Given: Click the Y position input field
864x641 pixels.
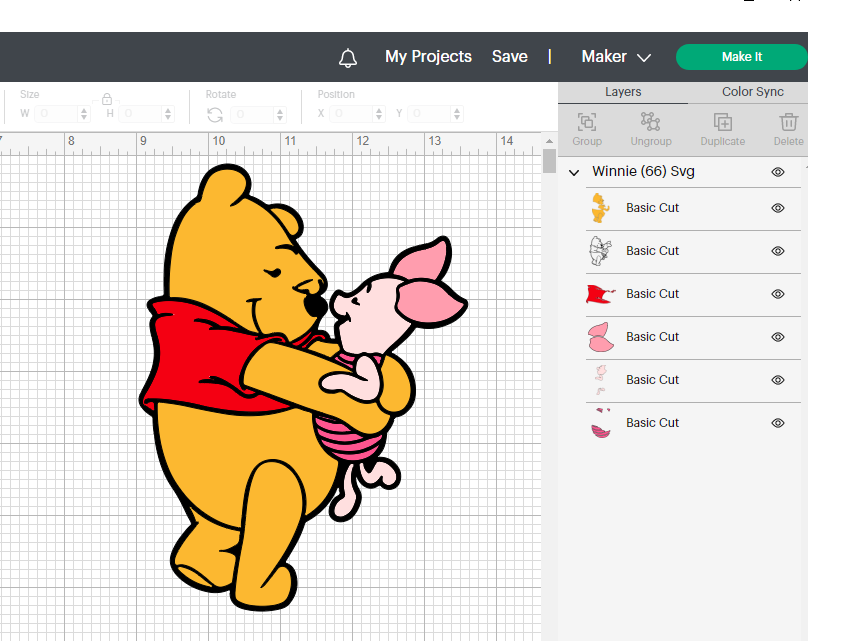Looking at the screenshot, I should point(430,114).
